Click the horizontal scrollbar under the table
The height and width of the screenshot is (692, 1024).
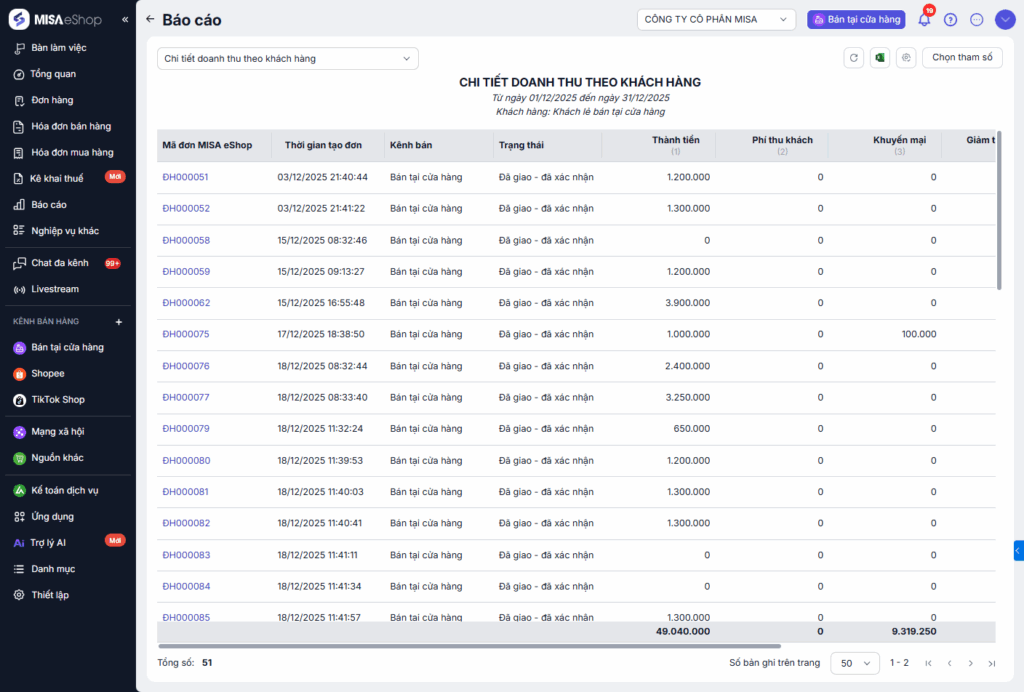pos(468,646)
